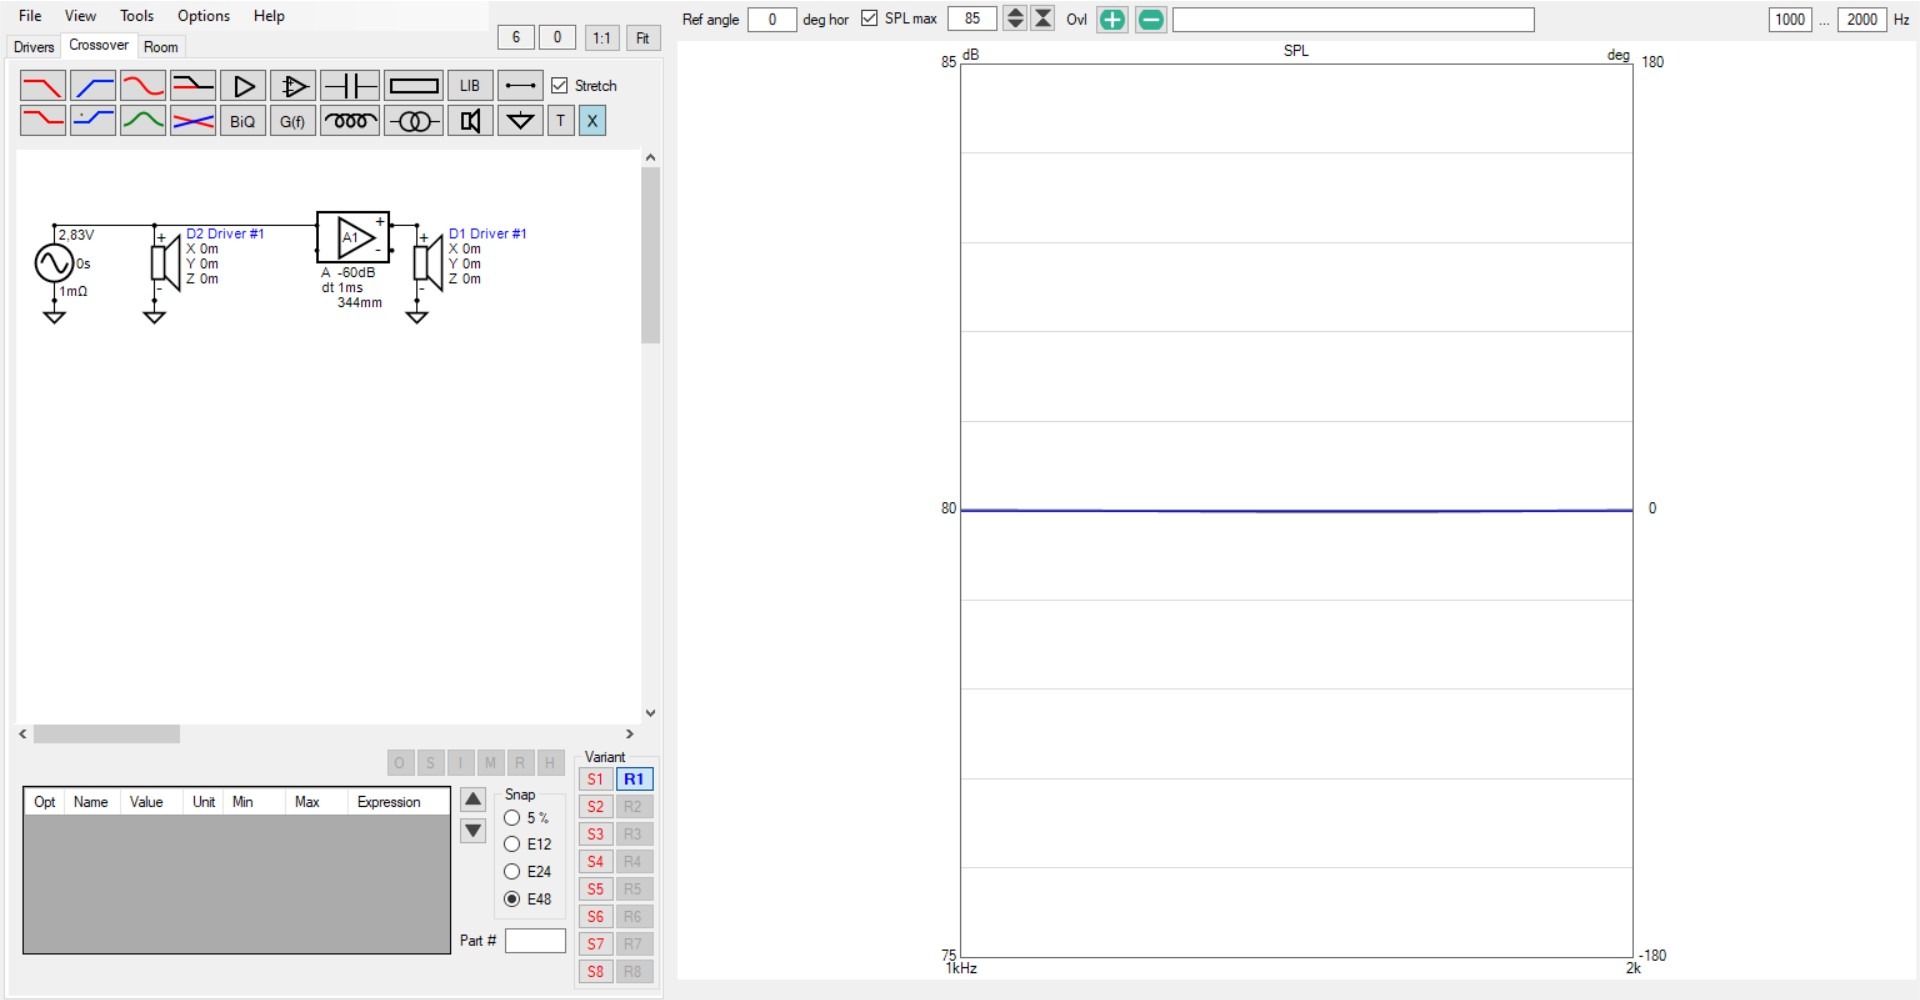Click the T toolbar button
Screen dimensions: 1920x1000
[561, 121]
